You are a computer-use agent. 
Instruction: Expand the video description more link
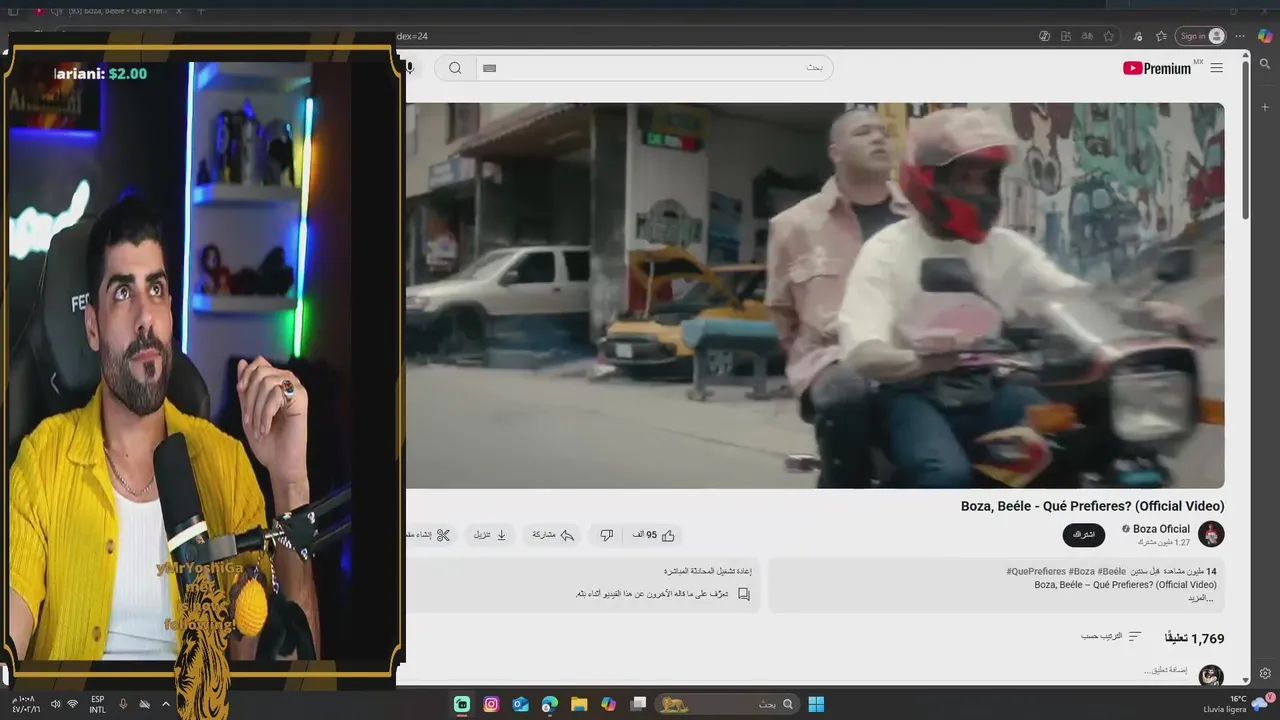pos(1200,598)
